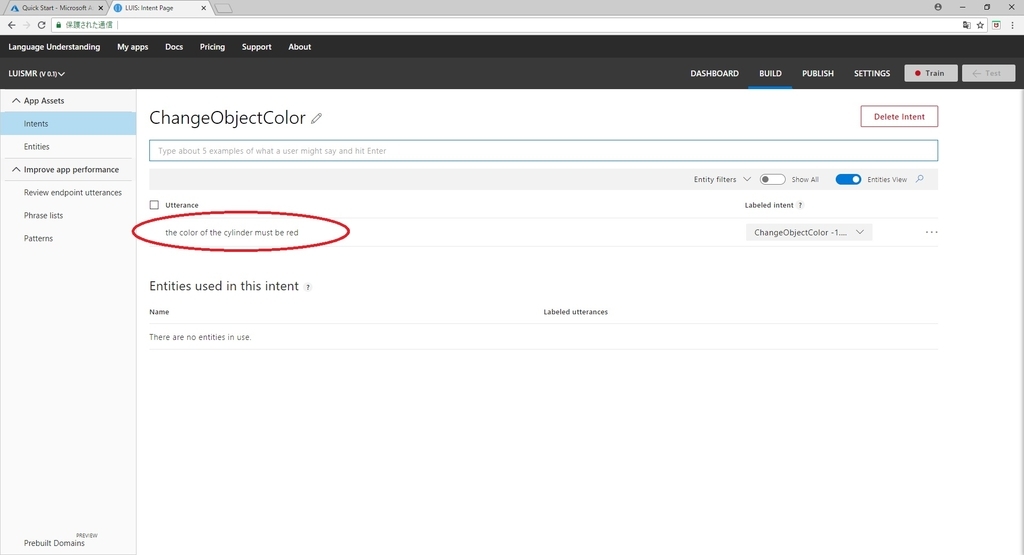Go to the SETTINGS tab

pos(872,73)
